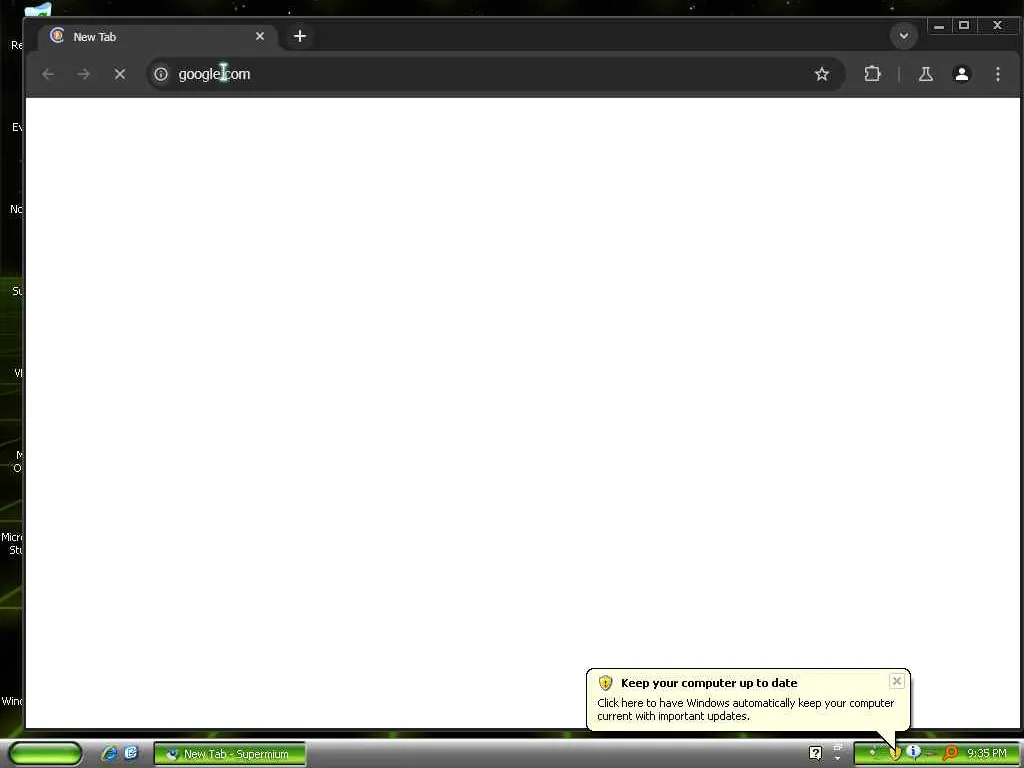Minimize the Supermium browser window
Viewport: 1024px width, 768px height.
(x=938, y=26)
